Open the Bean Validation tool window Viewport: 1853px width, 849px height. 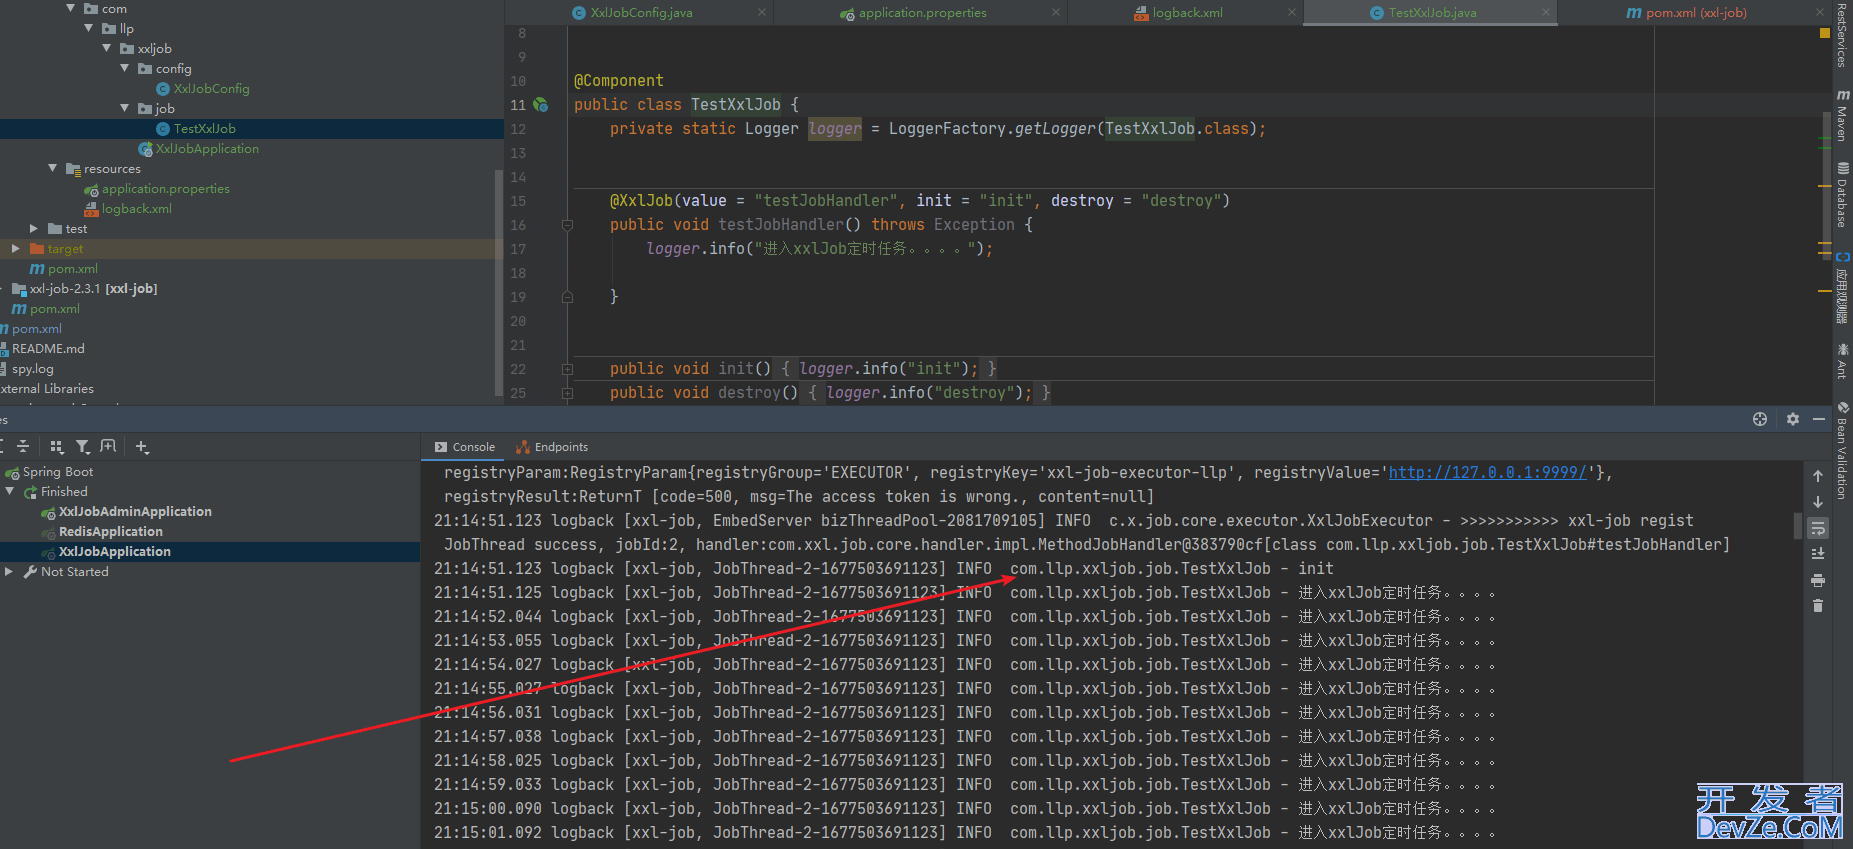(x=1842, y=450)
